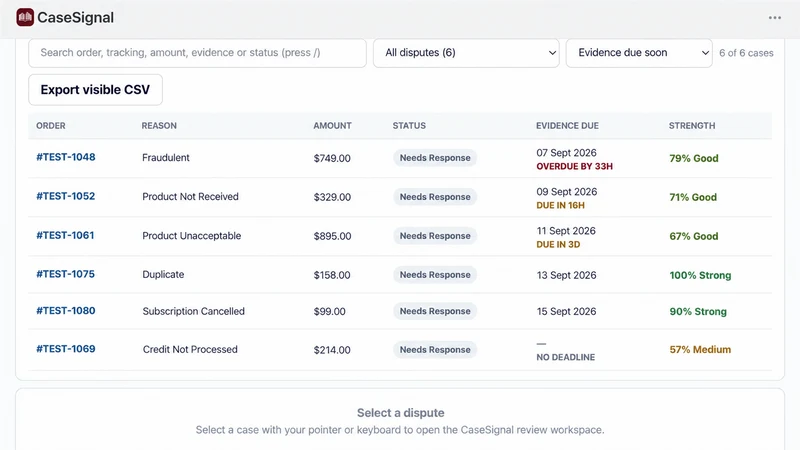800x450 pixels.
Task: Click the CaseSignal app title text
Action: (x=76, y=17)
